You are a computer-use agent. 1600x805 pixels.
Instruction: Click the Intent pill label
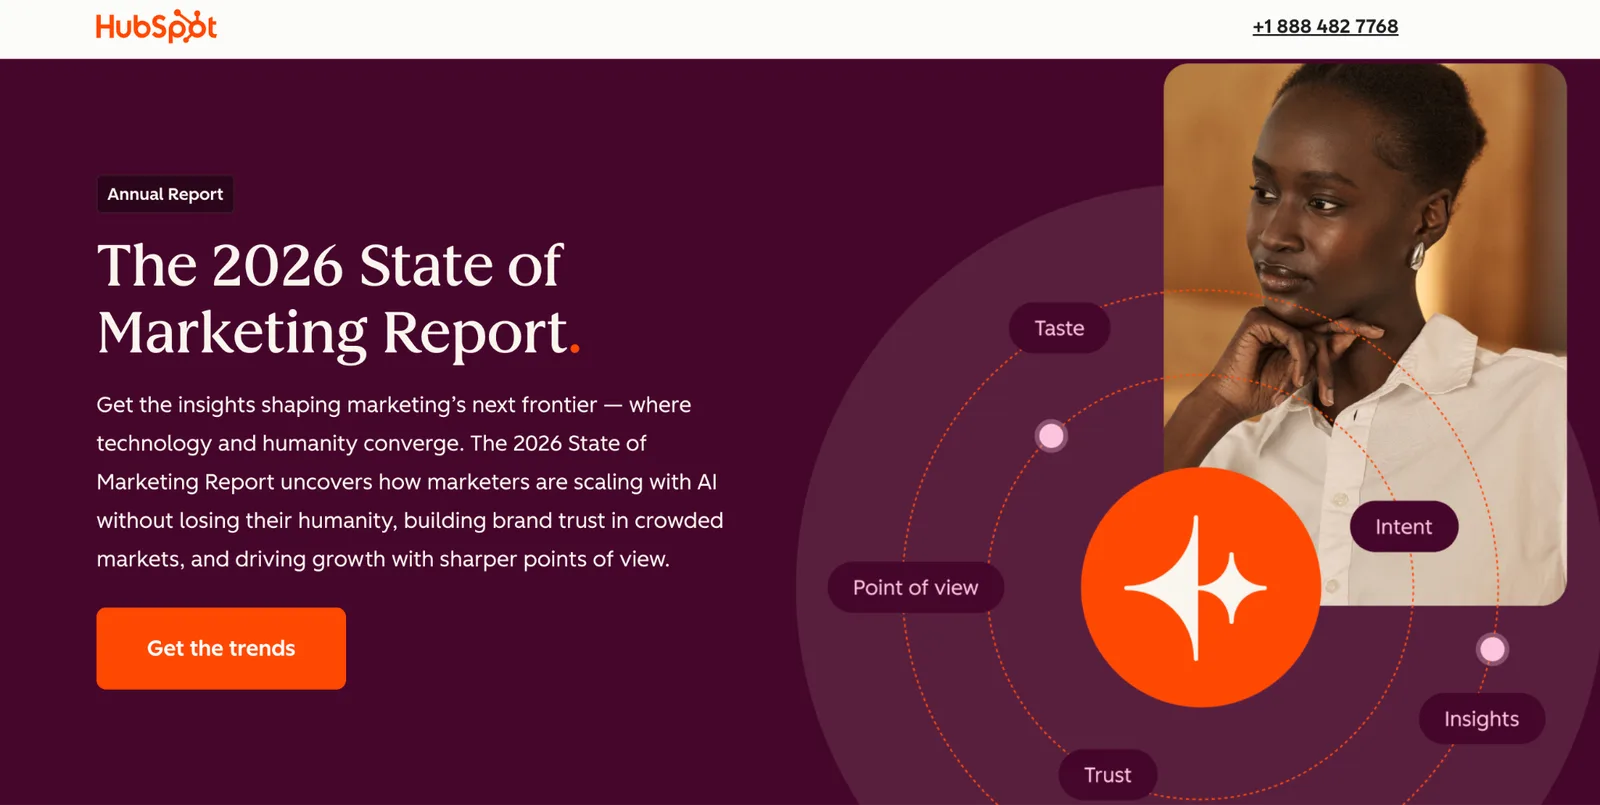tap(1403, 526)
